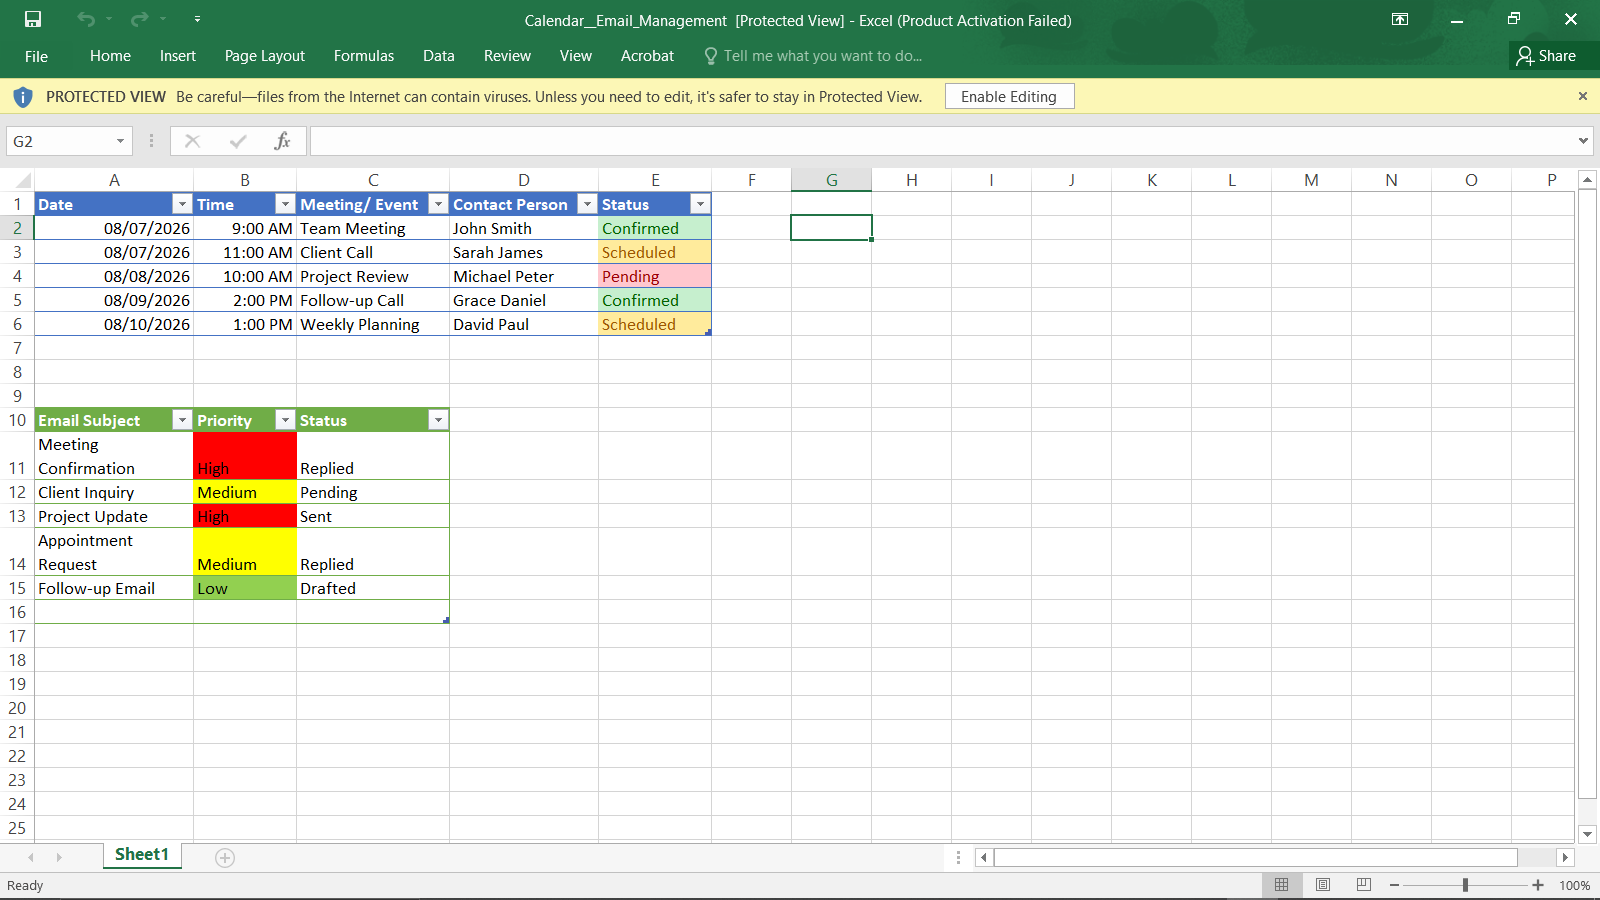Click the Enable Editing button
Image resolution: width=1600 pixels, height=900 pixels.
(x=1009, y=96)
